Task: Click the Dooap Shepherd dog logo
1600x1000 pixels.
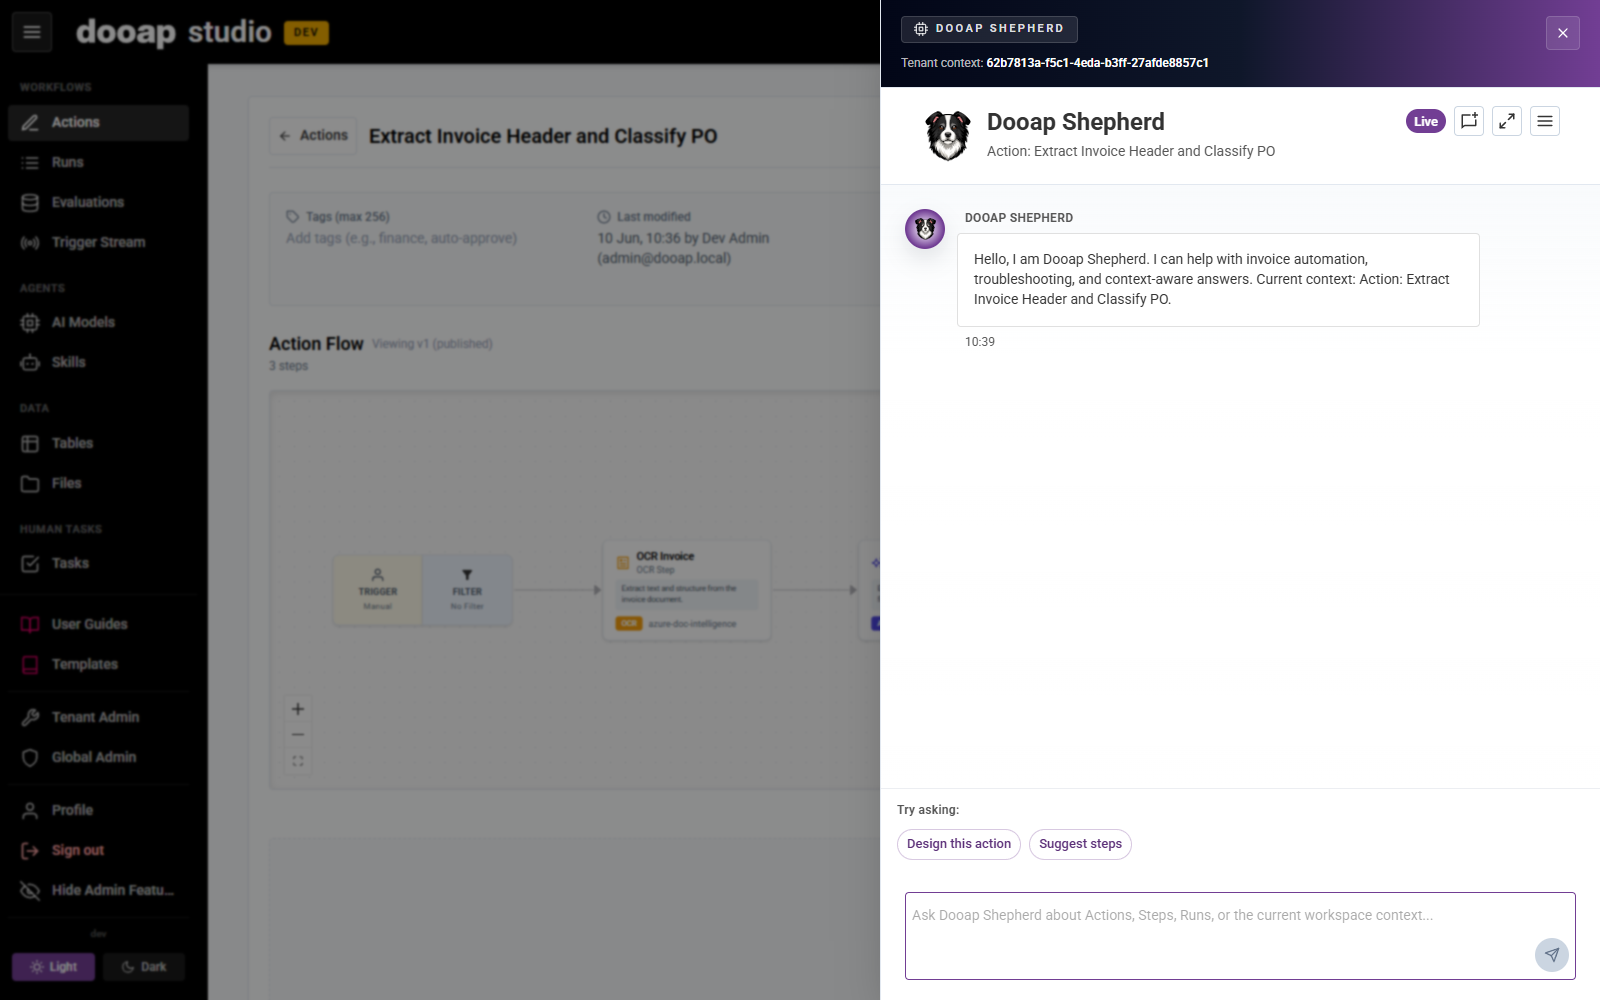Action: pos(947,135)
